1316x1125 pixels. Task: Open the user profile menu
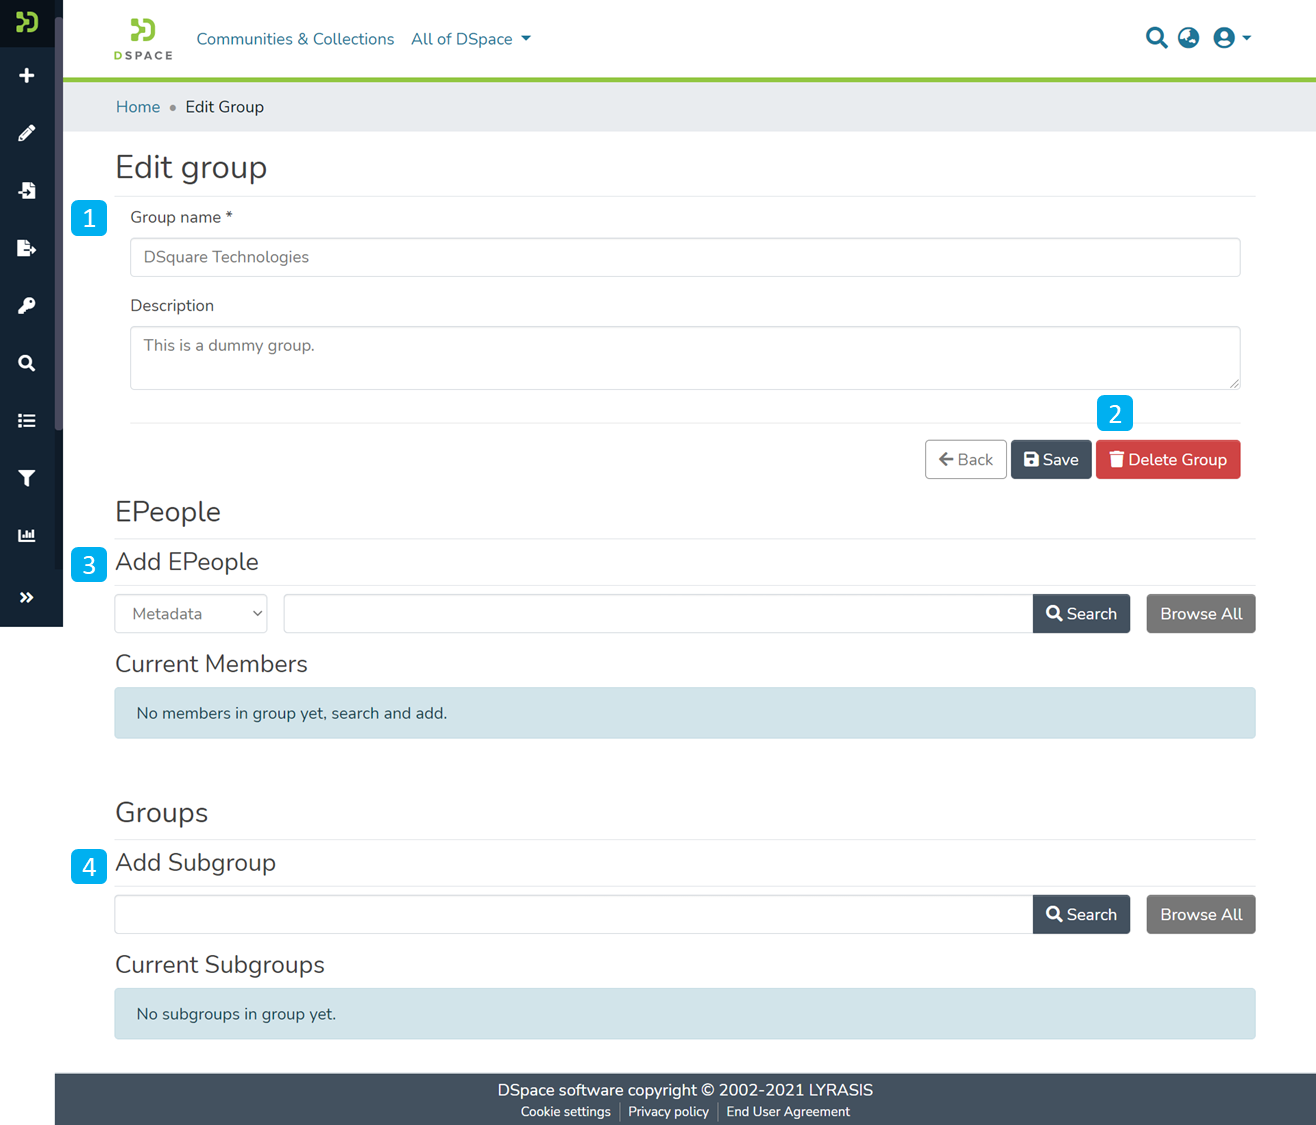(1231, 38)
